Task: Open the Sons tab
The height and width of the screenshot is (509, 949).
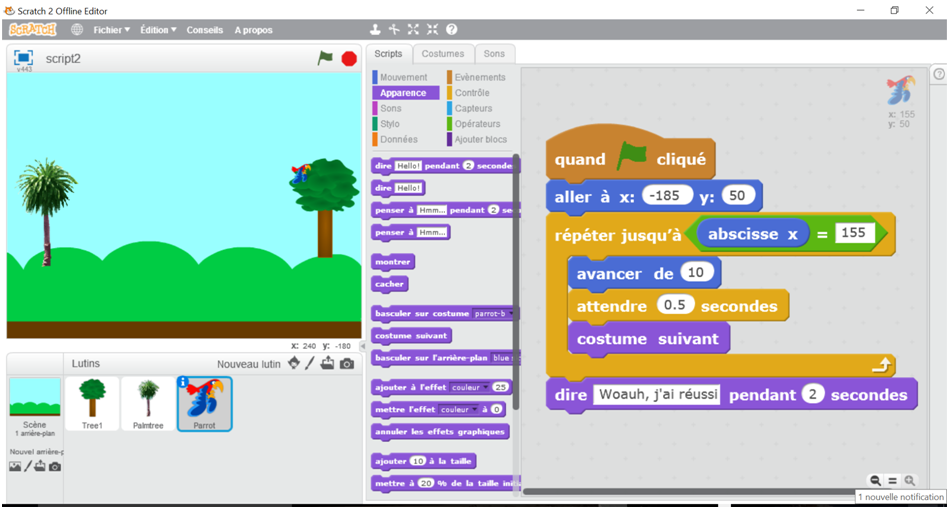Action: (x=494, y=54)
